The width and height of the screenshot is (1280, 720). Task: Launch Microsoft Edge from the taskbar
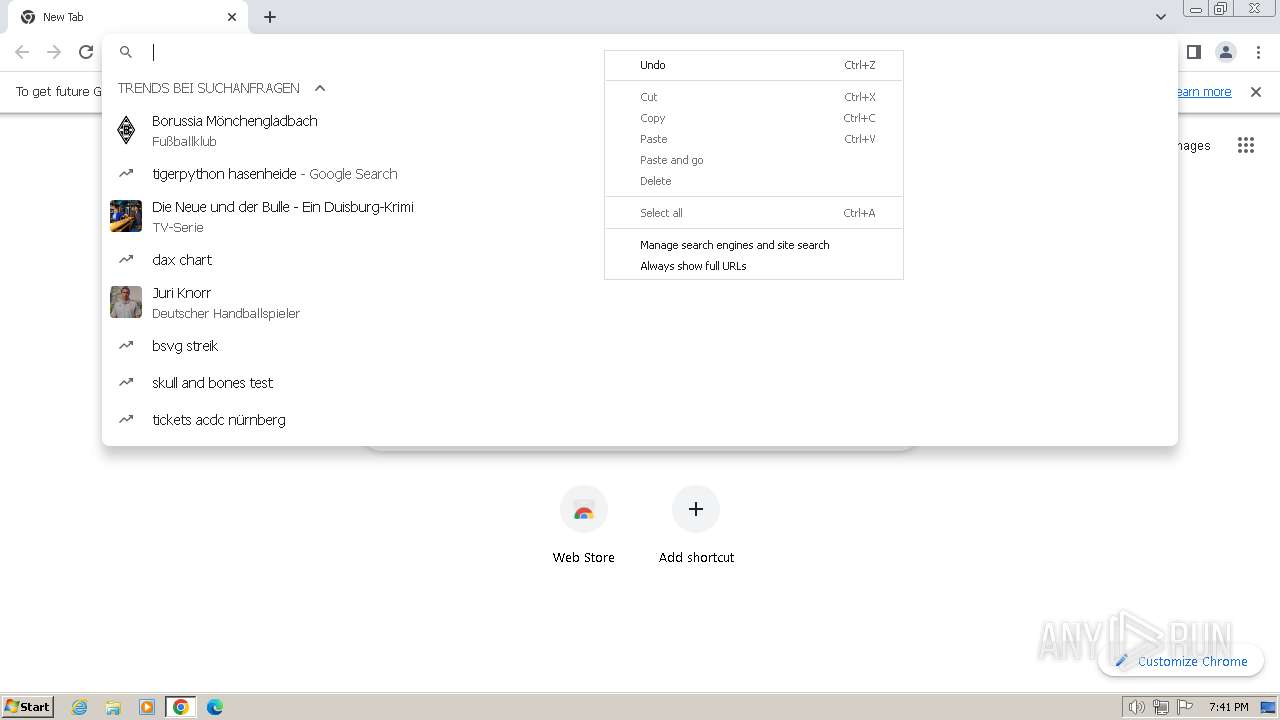coord(215,707)
